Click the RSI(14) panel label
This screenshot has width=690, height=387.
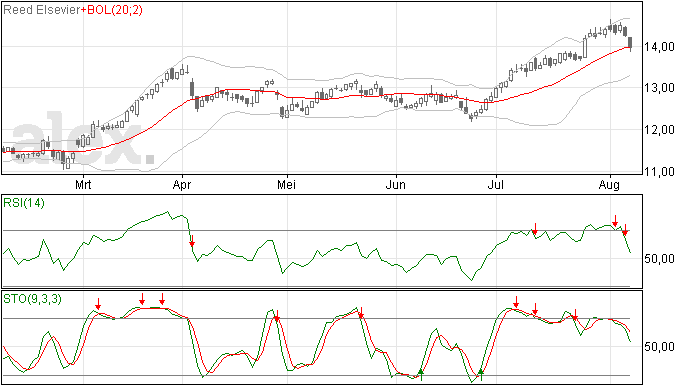pyautogui.click(x=24, y=203)
